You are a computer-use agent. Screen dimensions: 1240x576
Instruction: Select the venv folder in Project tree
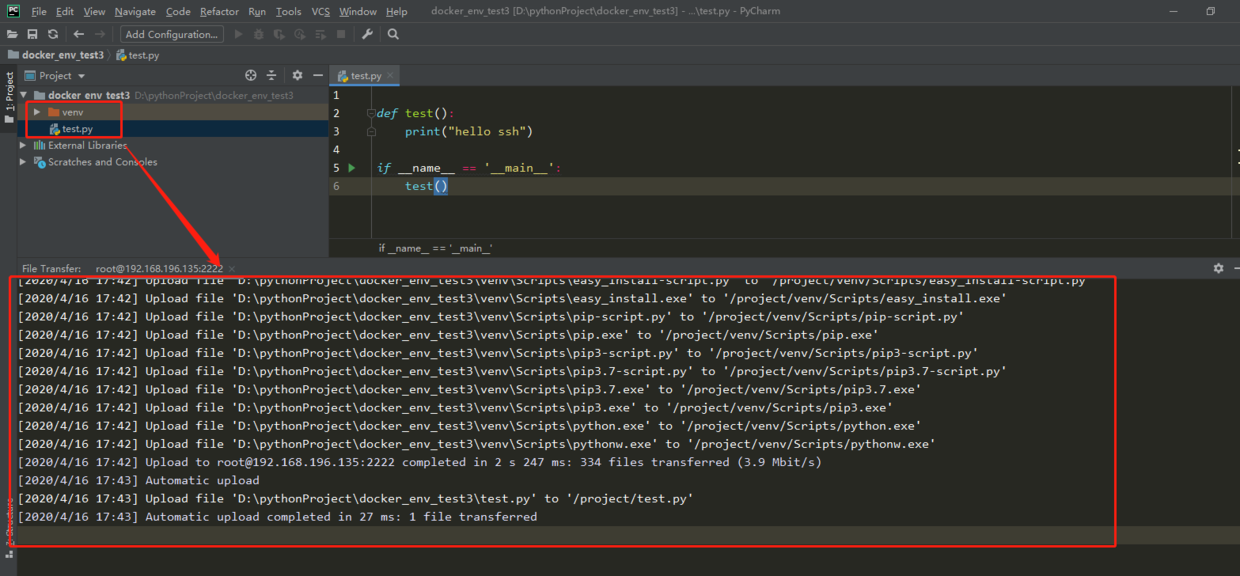pyautogui.click(x=65, y=112)
